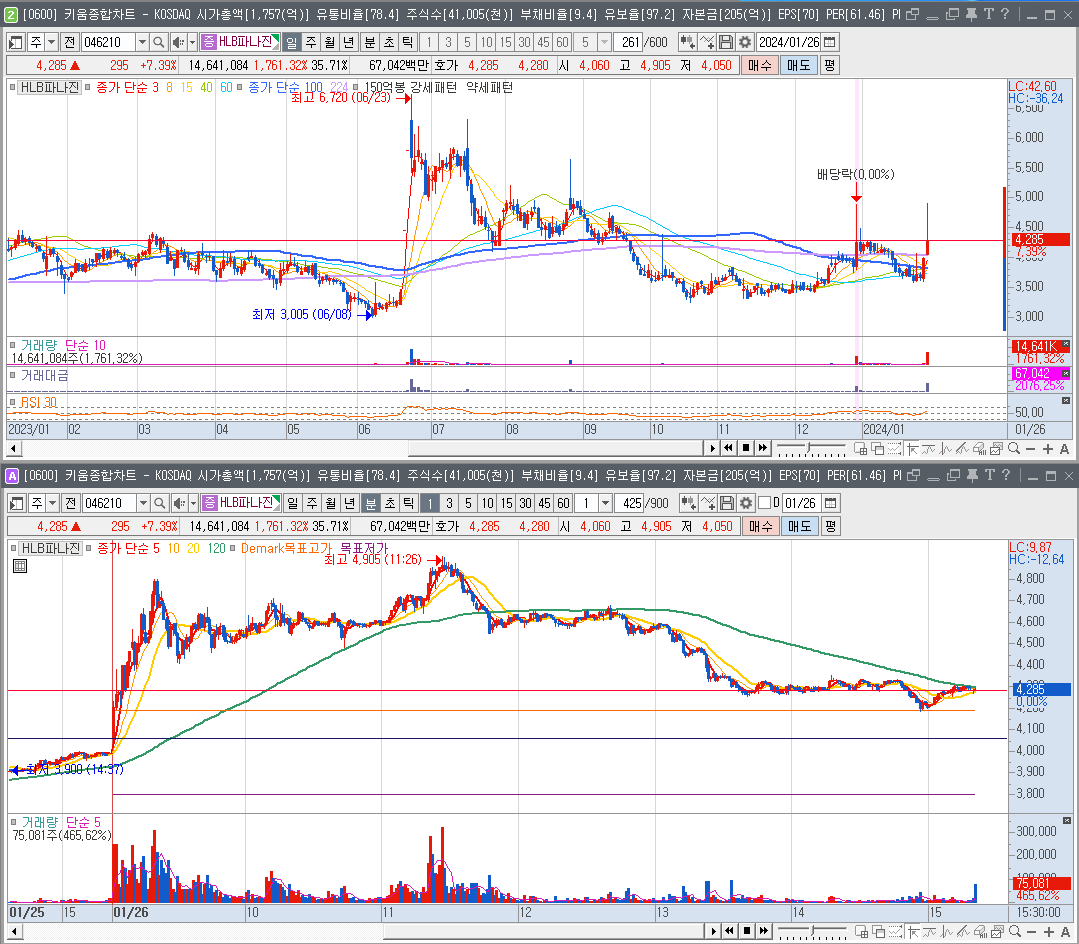Screen dimensions: 1079x944
Task: Click the plus zoom-in icon below the bottom chart
Action: (1048, 931)
